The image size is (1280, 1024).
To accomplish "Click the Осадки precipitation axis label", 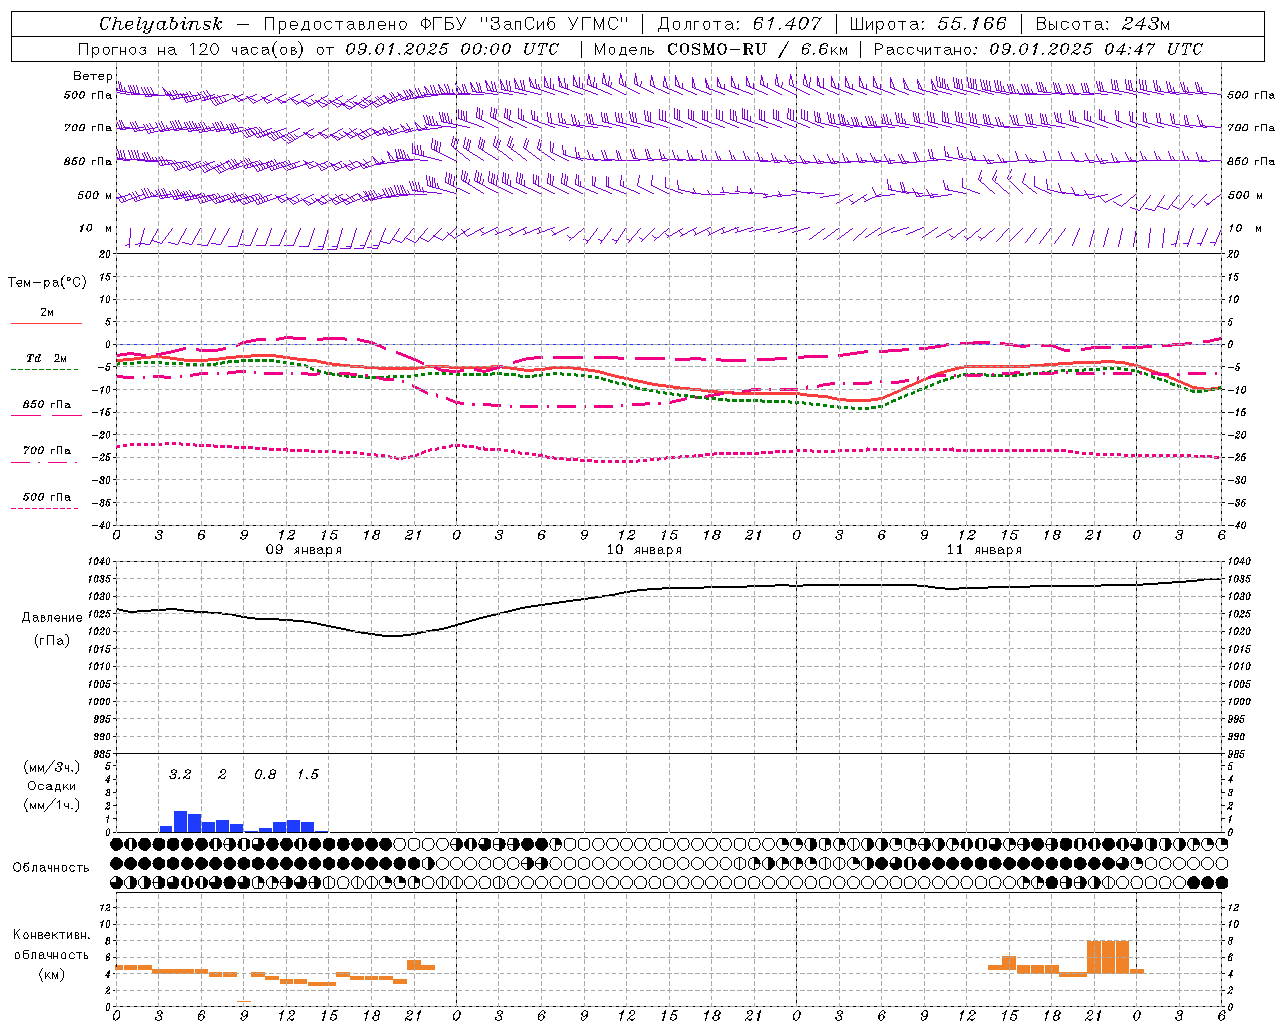I will pyautogui.click(x=52, y=786).
